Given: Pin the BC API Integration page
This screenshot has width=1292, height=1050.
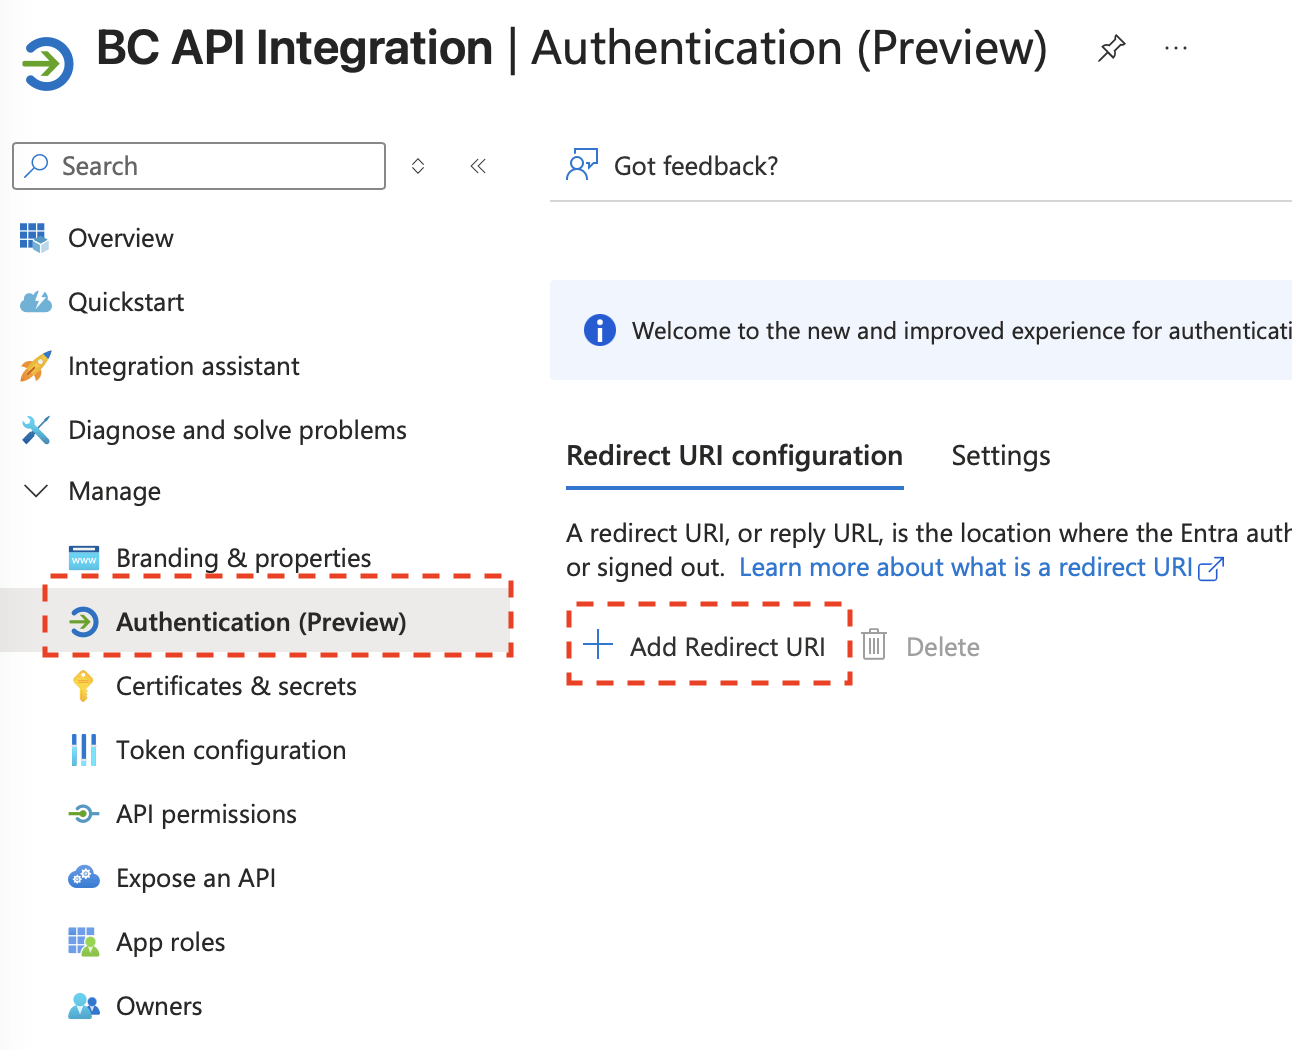Looking at the screenshot, I should pos(1111,48).
